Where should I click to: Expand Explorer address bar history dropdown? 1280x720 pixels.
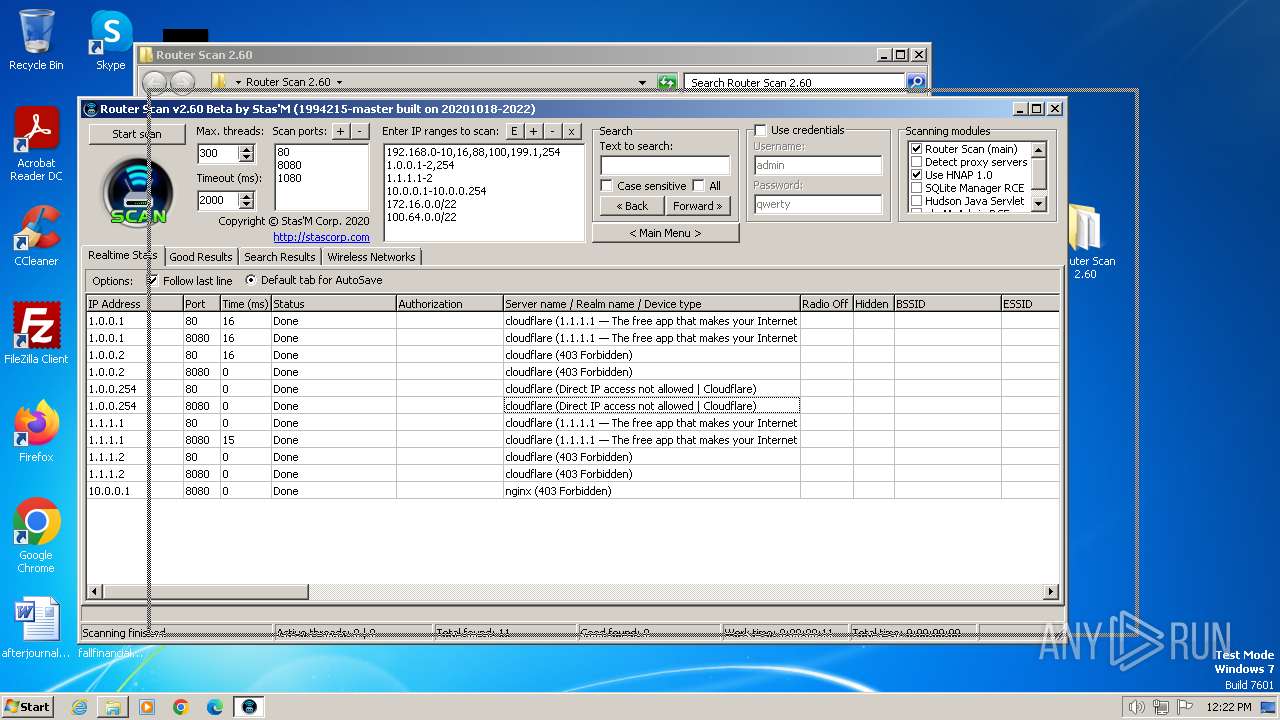[642, 83]
